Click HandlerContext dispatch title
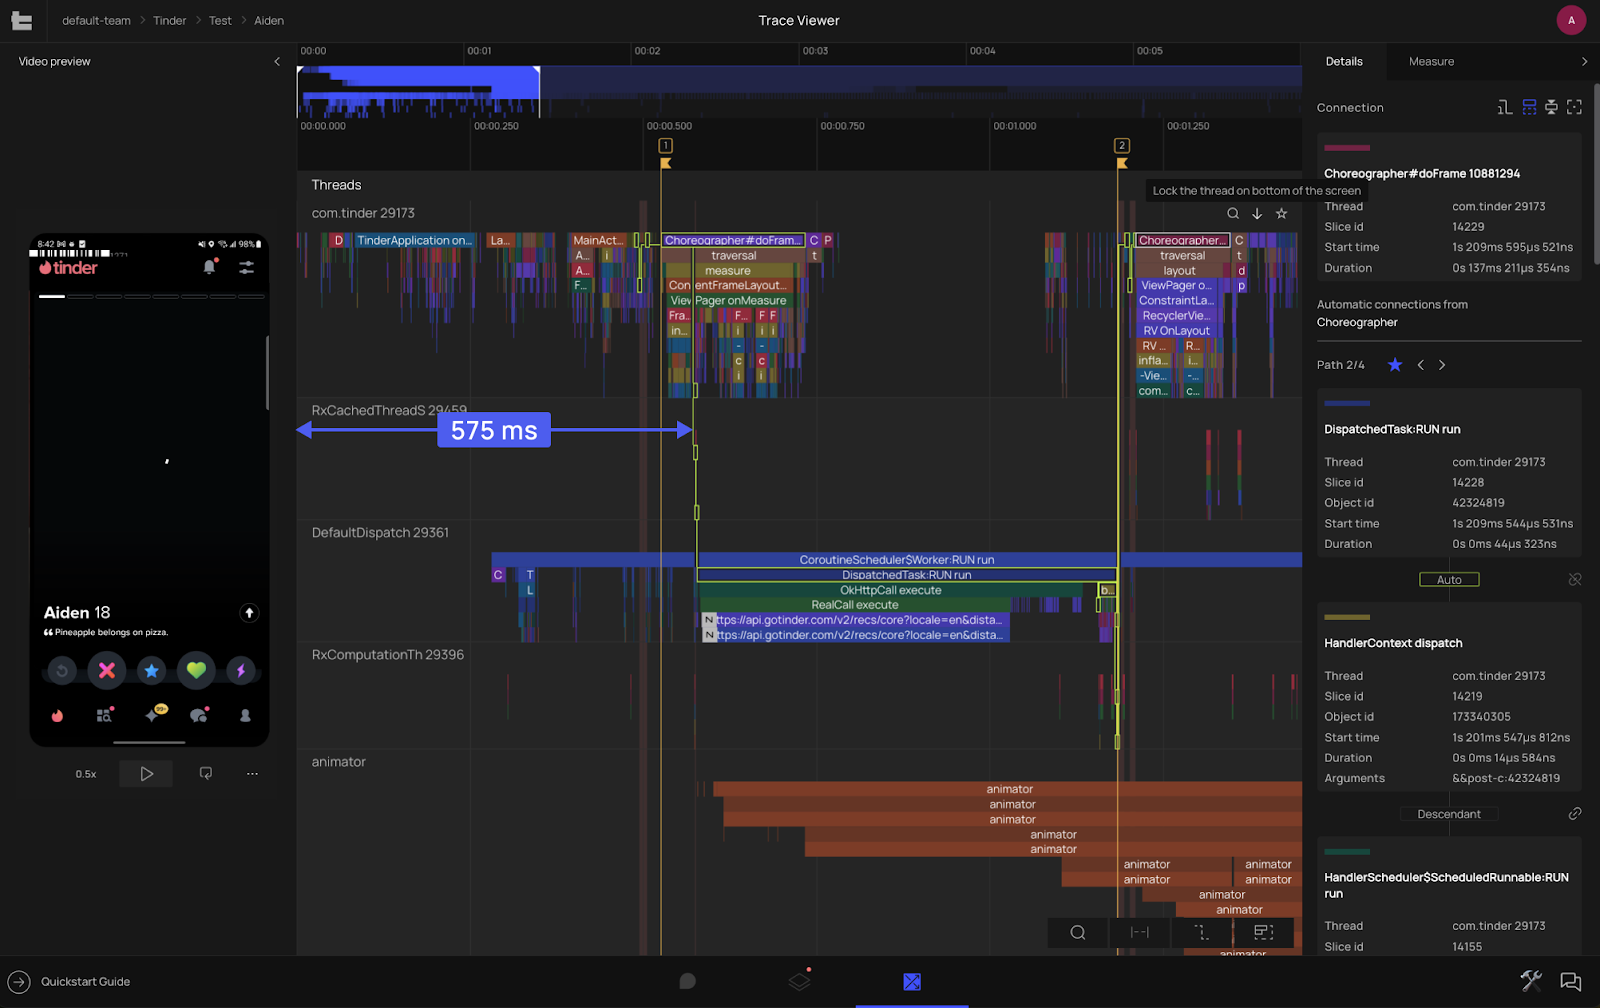 pyautogui.click(x=1393, y=643)
